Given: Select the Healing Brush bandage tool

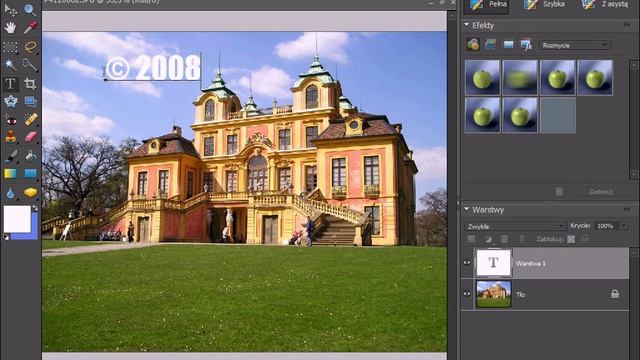Looking at the screenshot, I should click(30, 119).
